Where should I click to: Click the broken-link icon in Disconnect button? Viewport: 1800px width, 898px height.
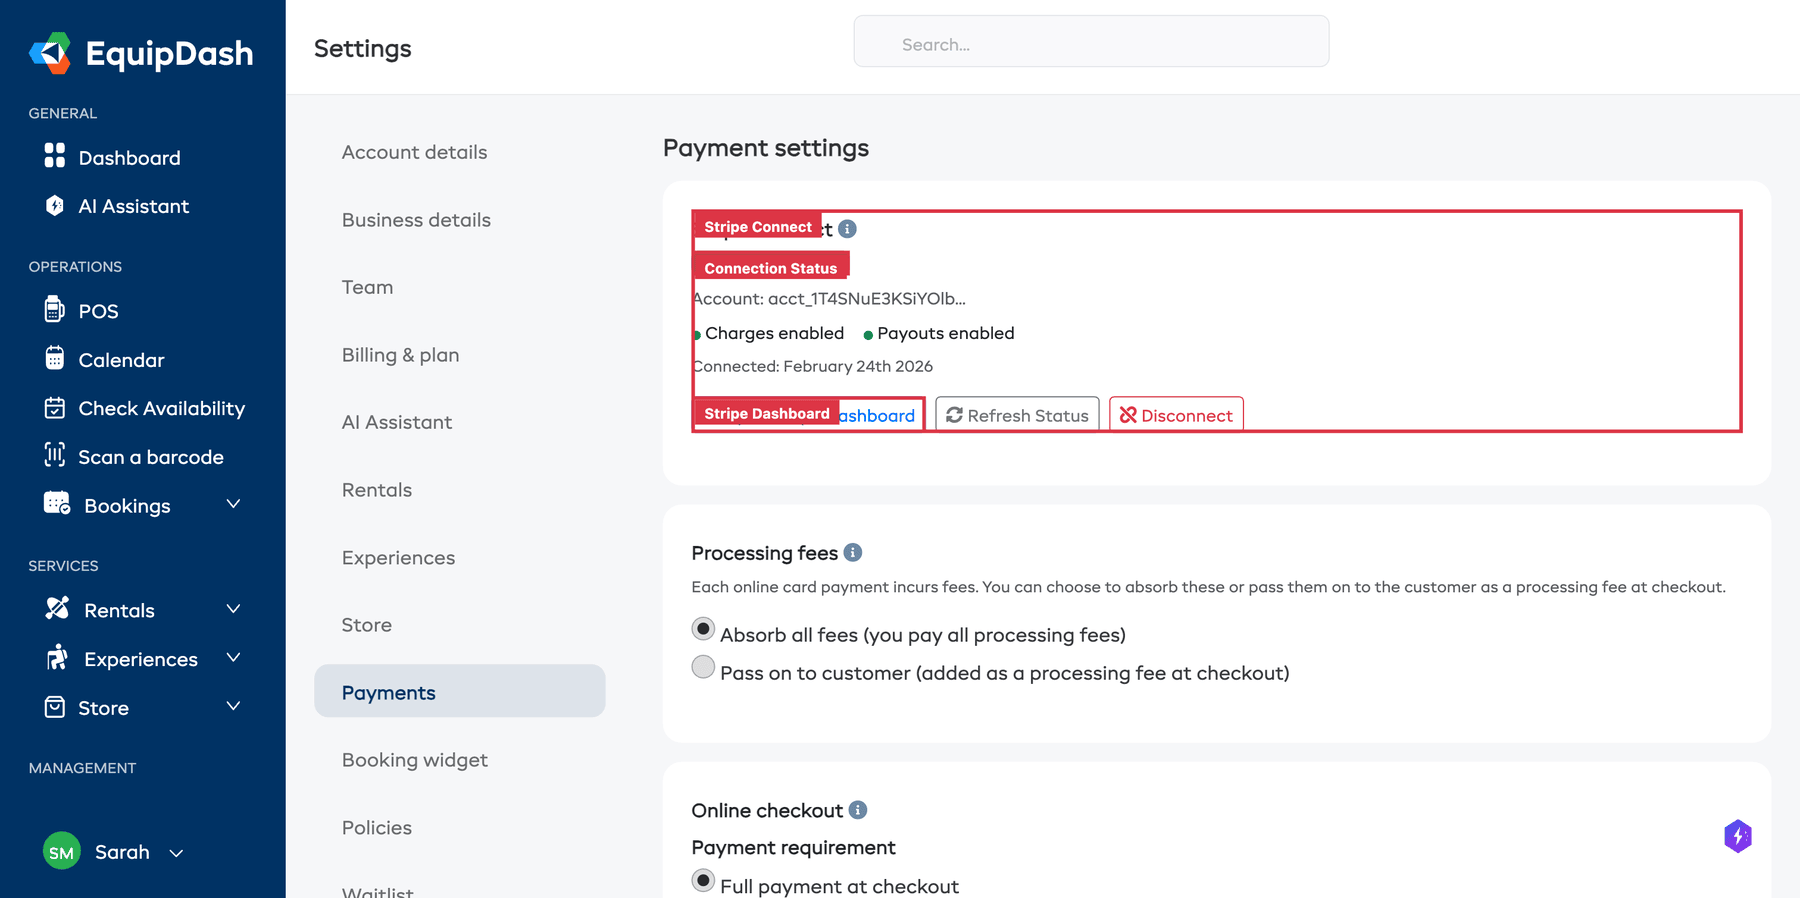pos(1128,415)
